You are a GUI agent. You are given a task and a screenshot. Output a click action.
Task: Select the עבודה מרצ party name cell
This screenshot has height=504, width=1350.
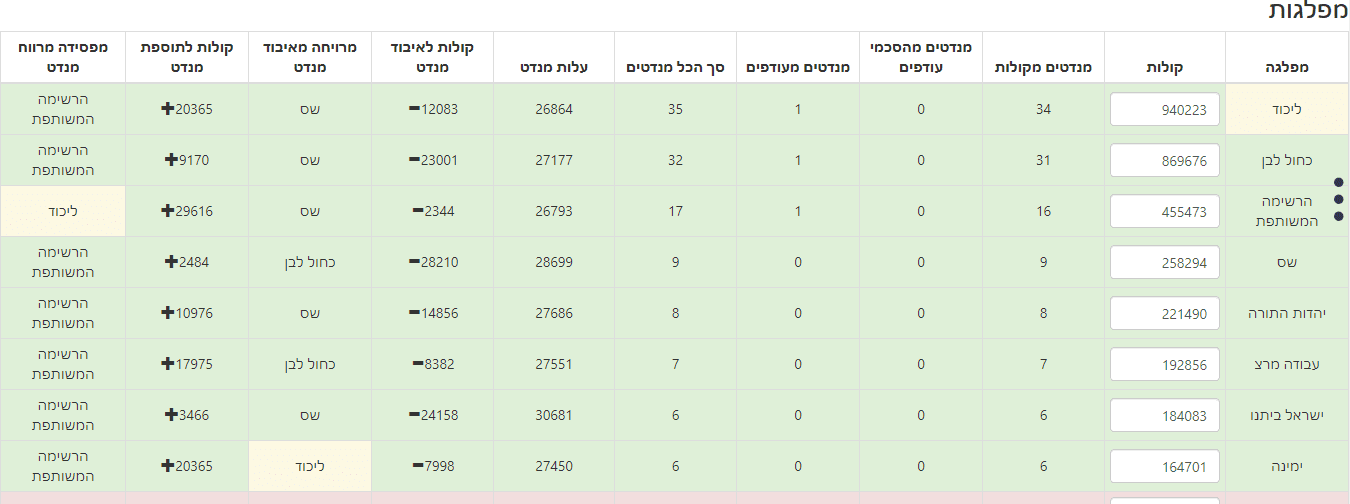click(1286, 364)
